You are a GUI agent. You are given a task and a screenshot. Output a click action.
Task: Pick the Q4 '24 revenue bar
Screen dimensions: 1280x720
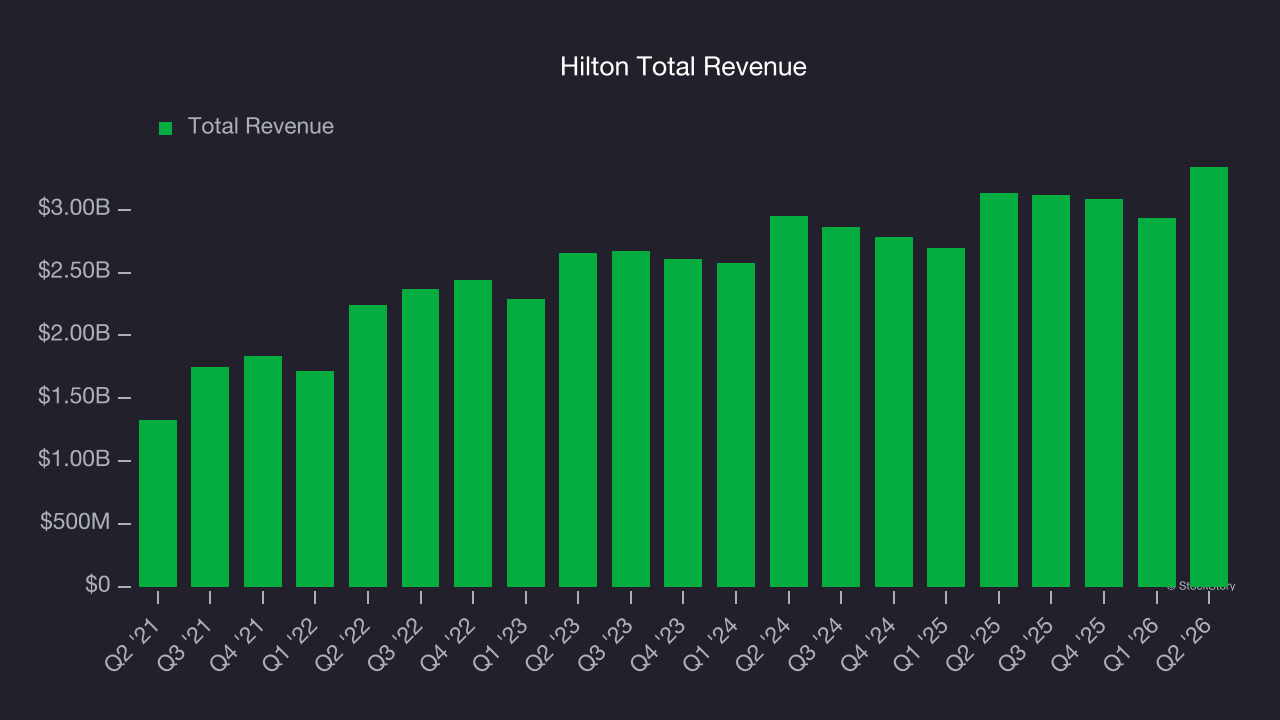click(894, 412)
